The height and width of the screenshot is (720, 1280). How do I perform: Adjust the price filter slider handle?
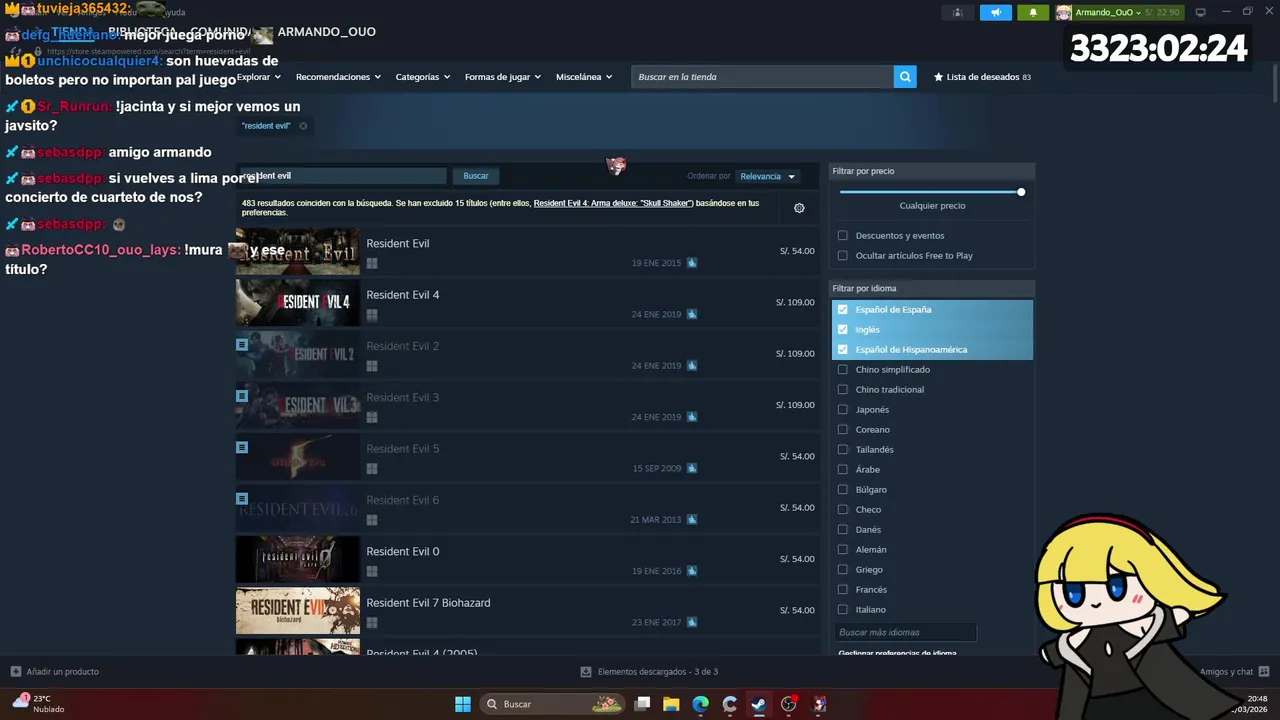point(1021,192)
